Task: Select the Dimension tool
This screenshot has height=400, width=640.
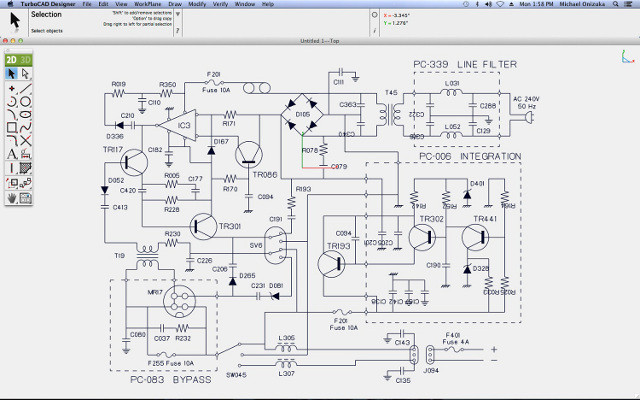Action: pos(25,154)
